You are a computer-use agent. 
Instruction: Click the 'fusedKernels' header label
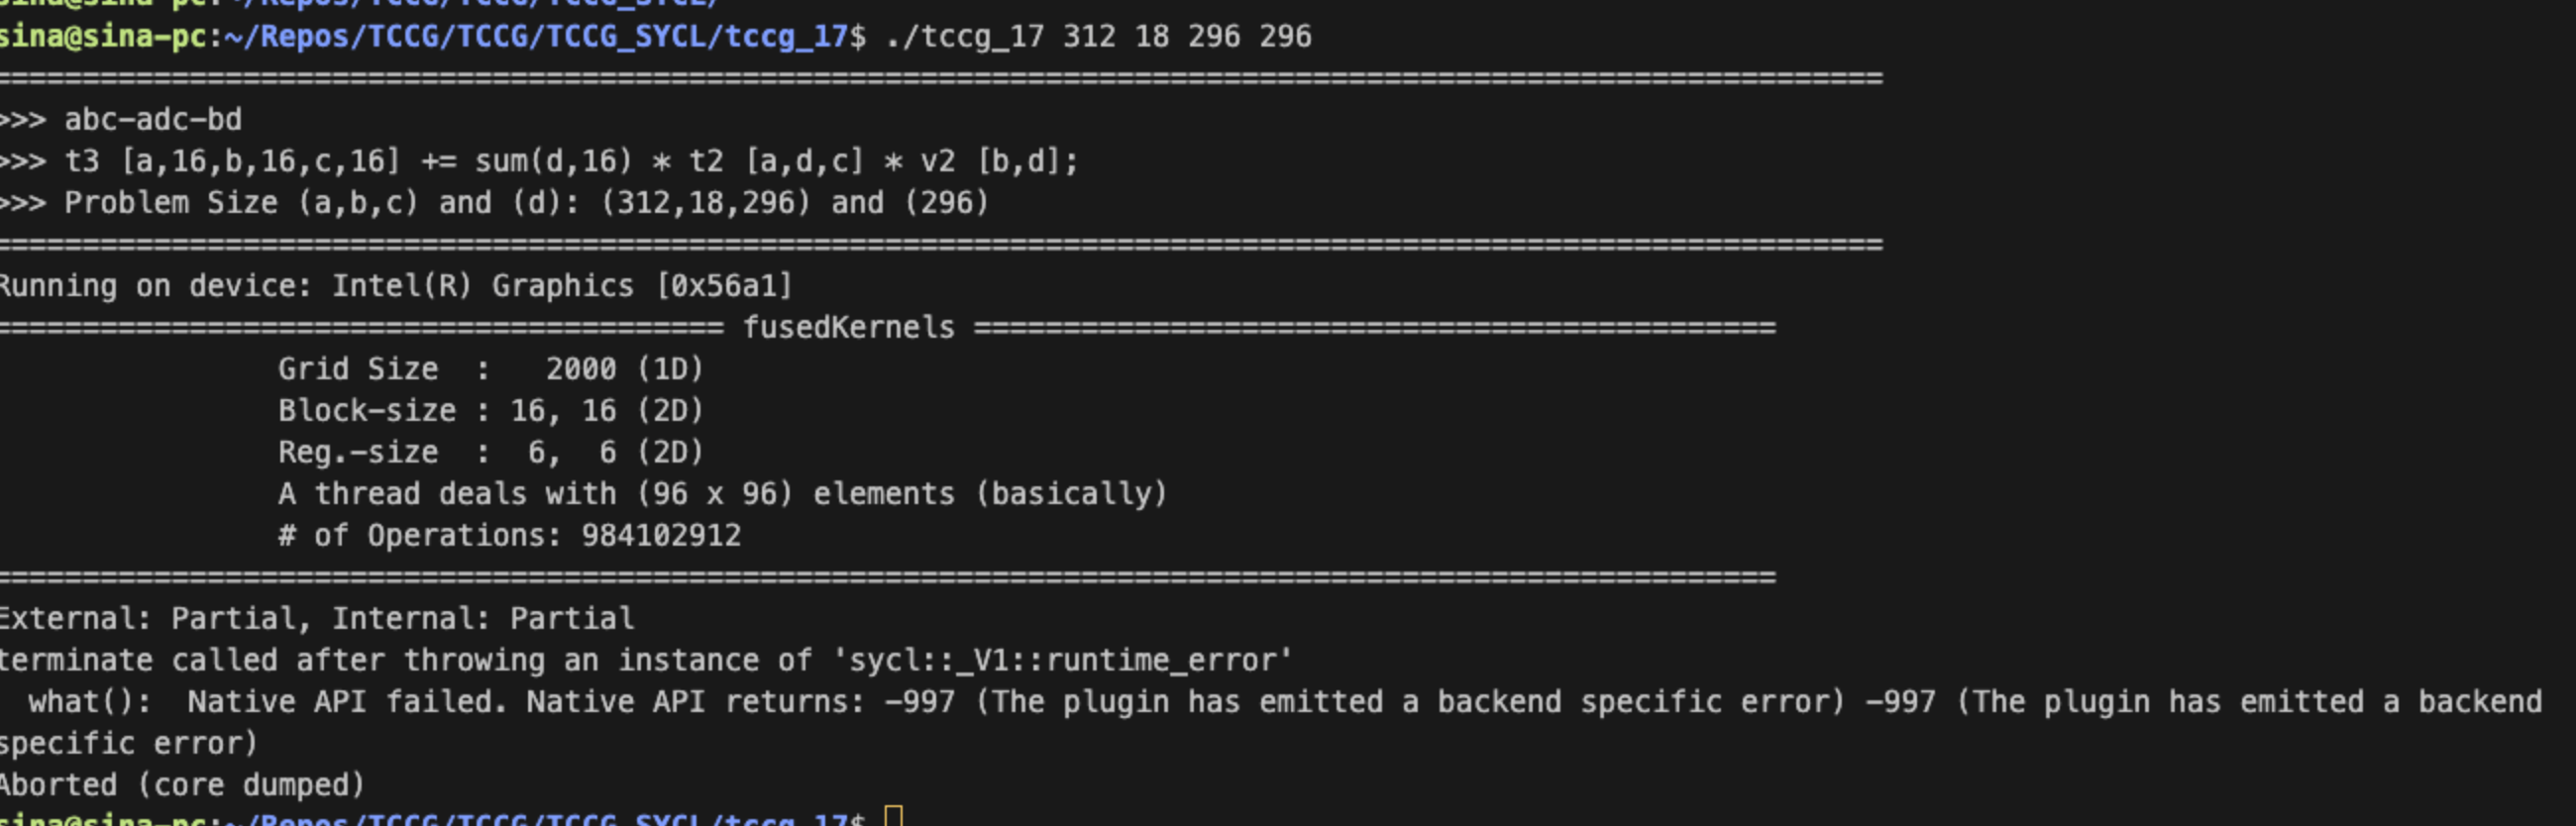[848, 328]
